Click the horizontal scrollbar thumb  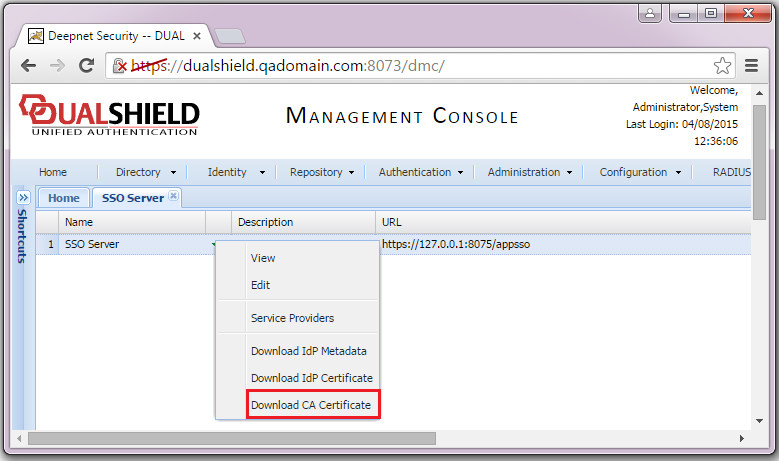click(230, 438)
